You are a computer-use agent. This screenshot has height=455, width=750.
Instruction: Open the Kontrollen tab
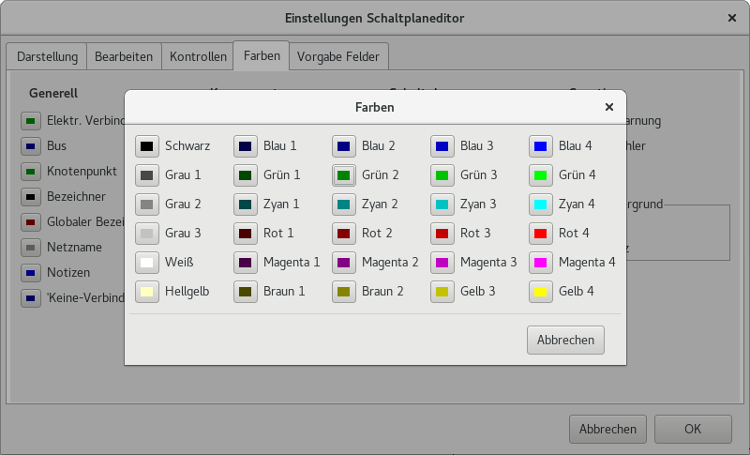(198, 56)
